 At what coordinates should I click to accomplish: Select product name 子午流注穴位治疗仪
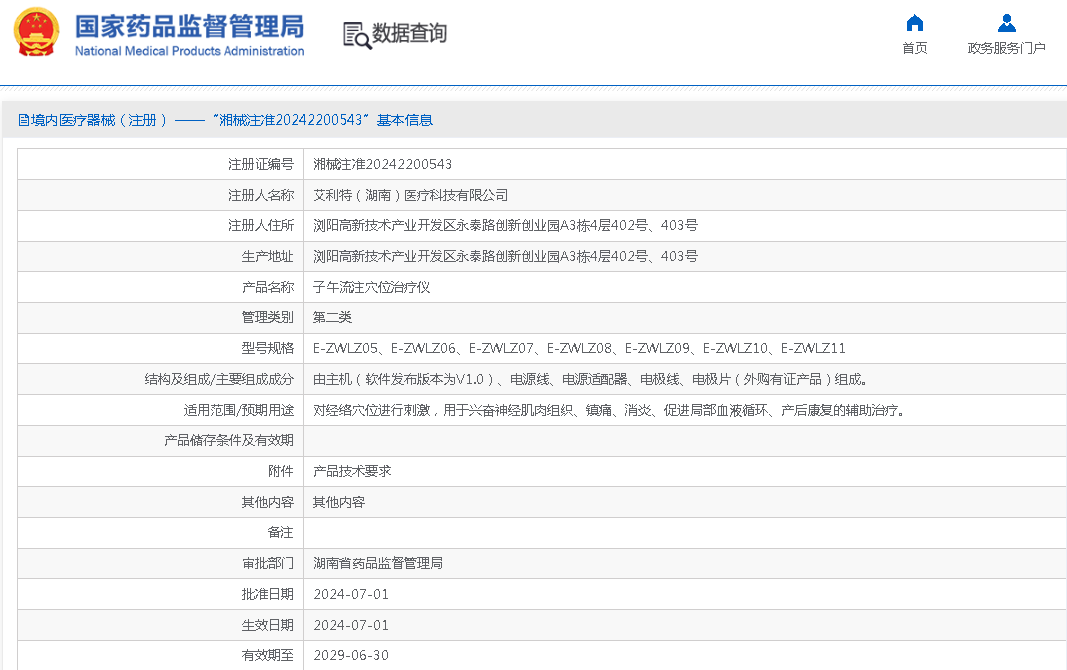[371, 287]
